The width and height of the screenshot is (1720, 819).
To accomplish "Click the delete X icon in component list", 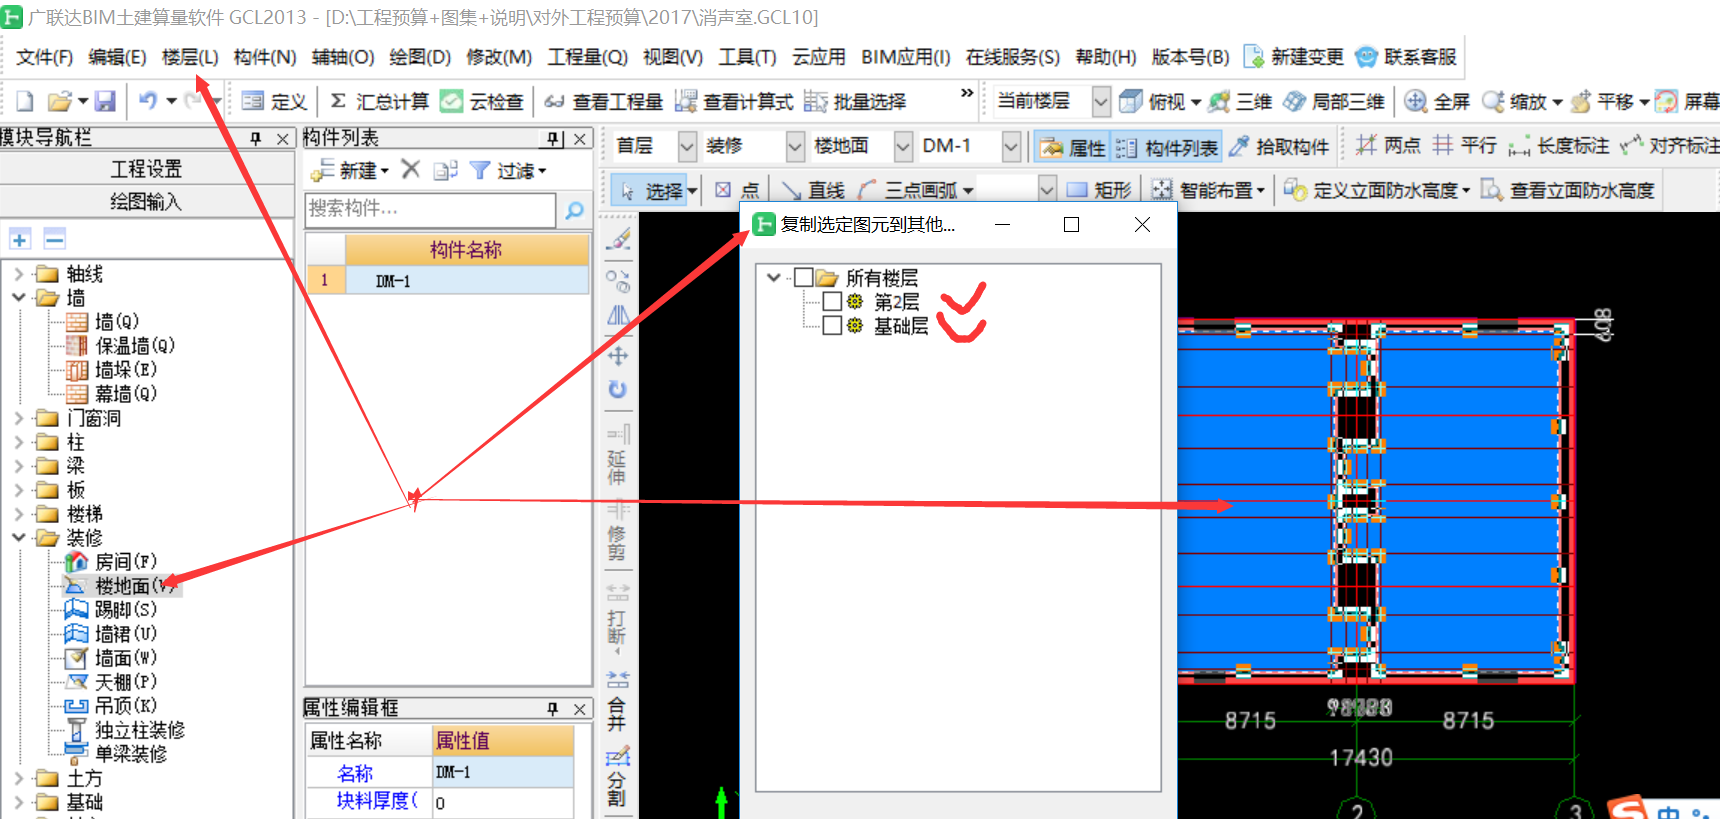I will pyautogui.click(x=410, y=169).
